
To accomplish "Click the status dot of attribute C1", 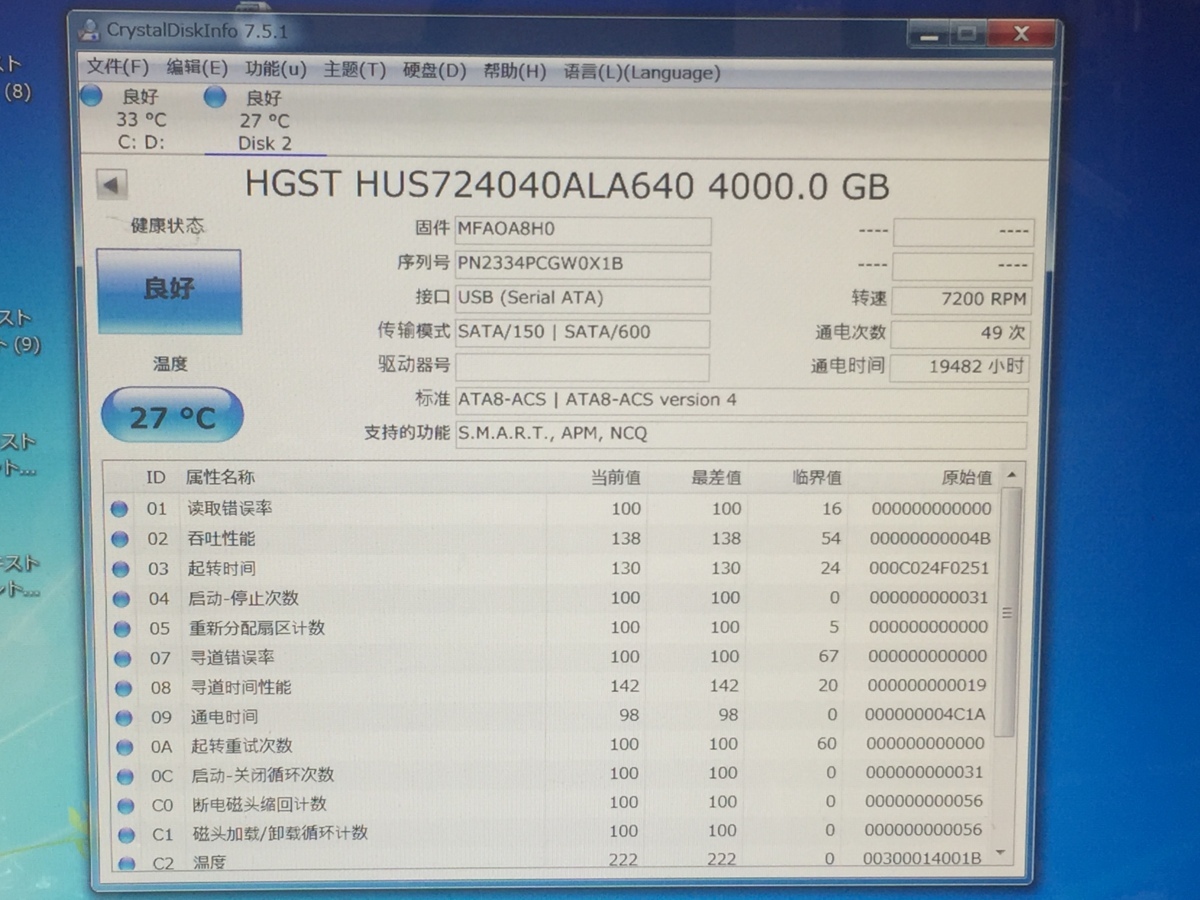I will pyautogui.click(x=126, y=834).
